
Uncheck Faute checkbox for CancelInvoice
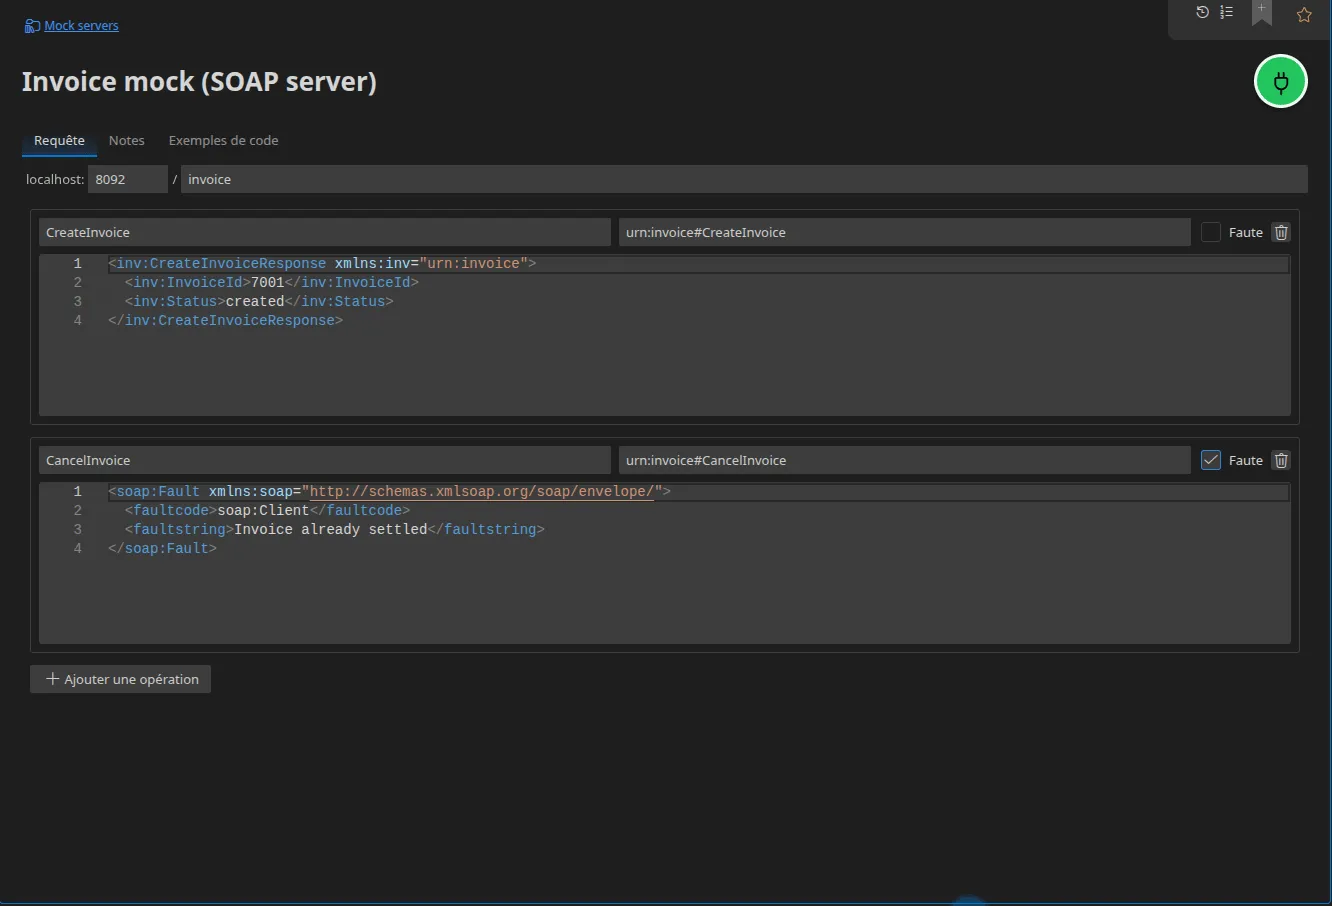coord(1211,460)
